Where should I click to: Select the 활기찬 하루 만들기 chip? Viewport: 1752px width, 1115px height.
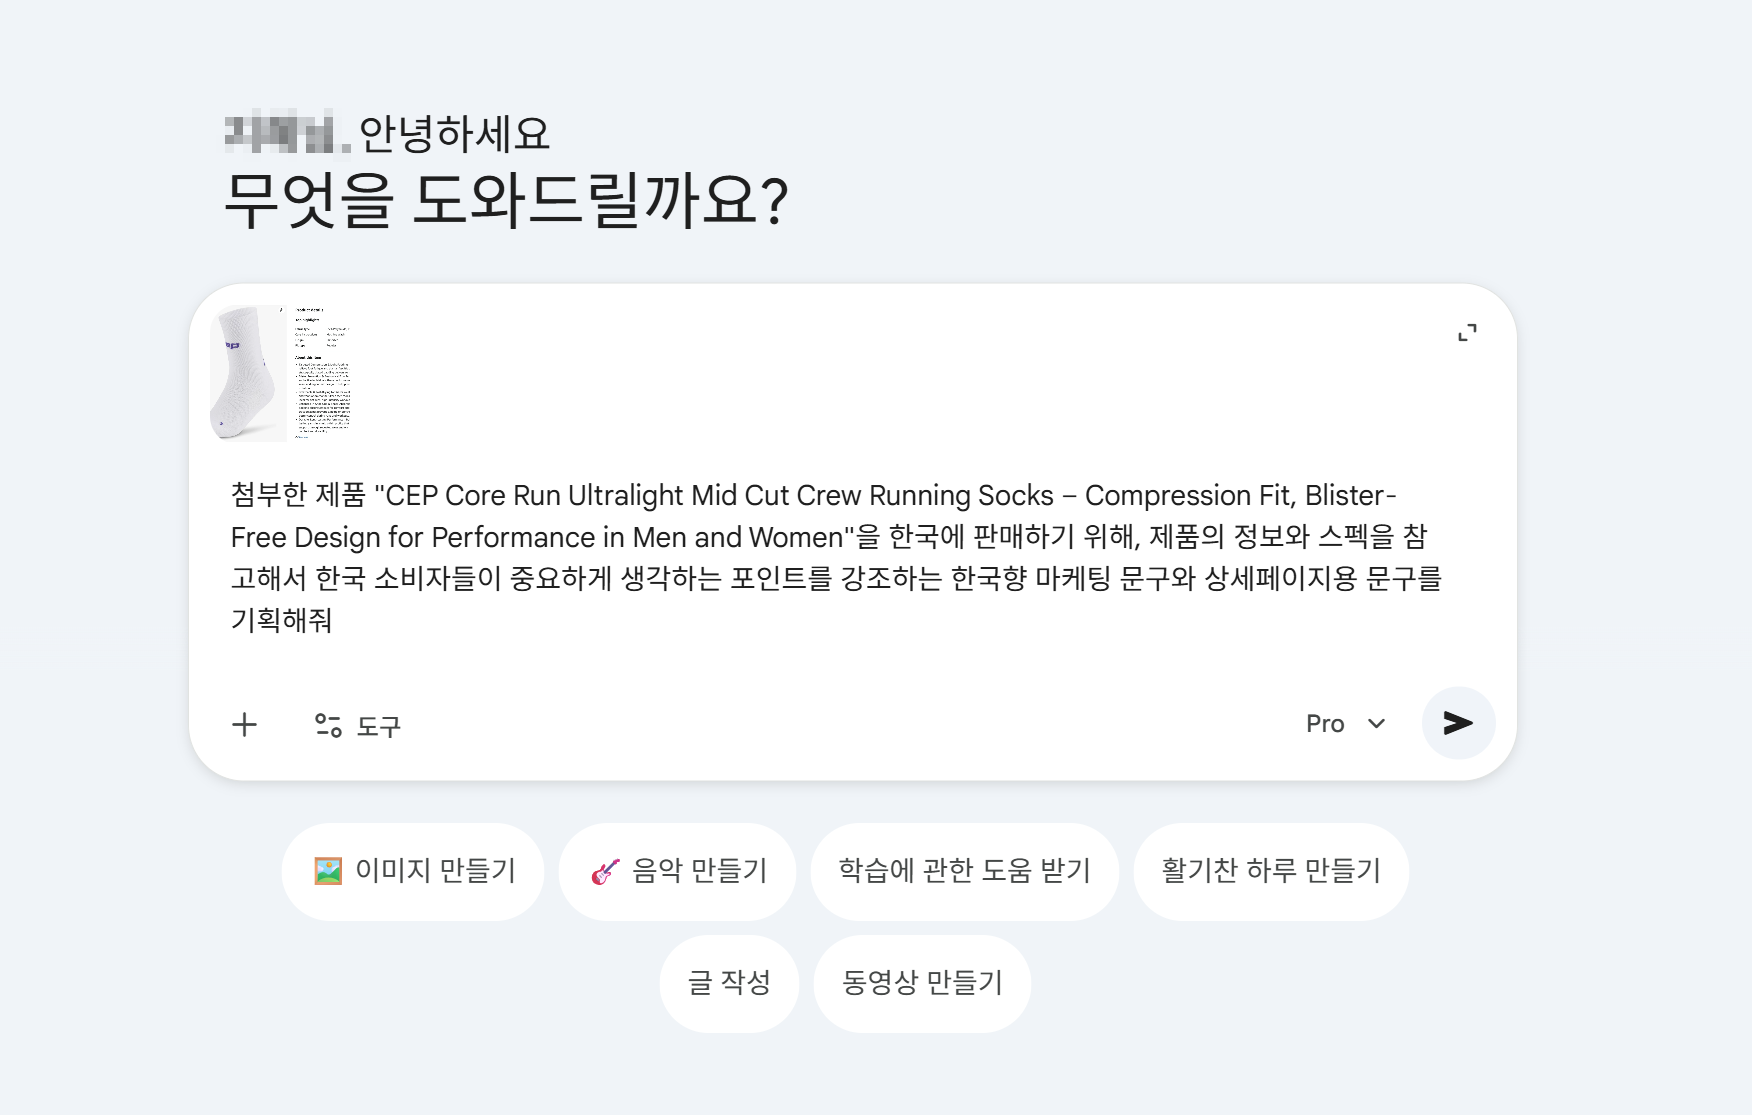pyautogui.click(x=1271, y=871)
